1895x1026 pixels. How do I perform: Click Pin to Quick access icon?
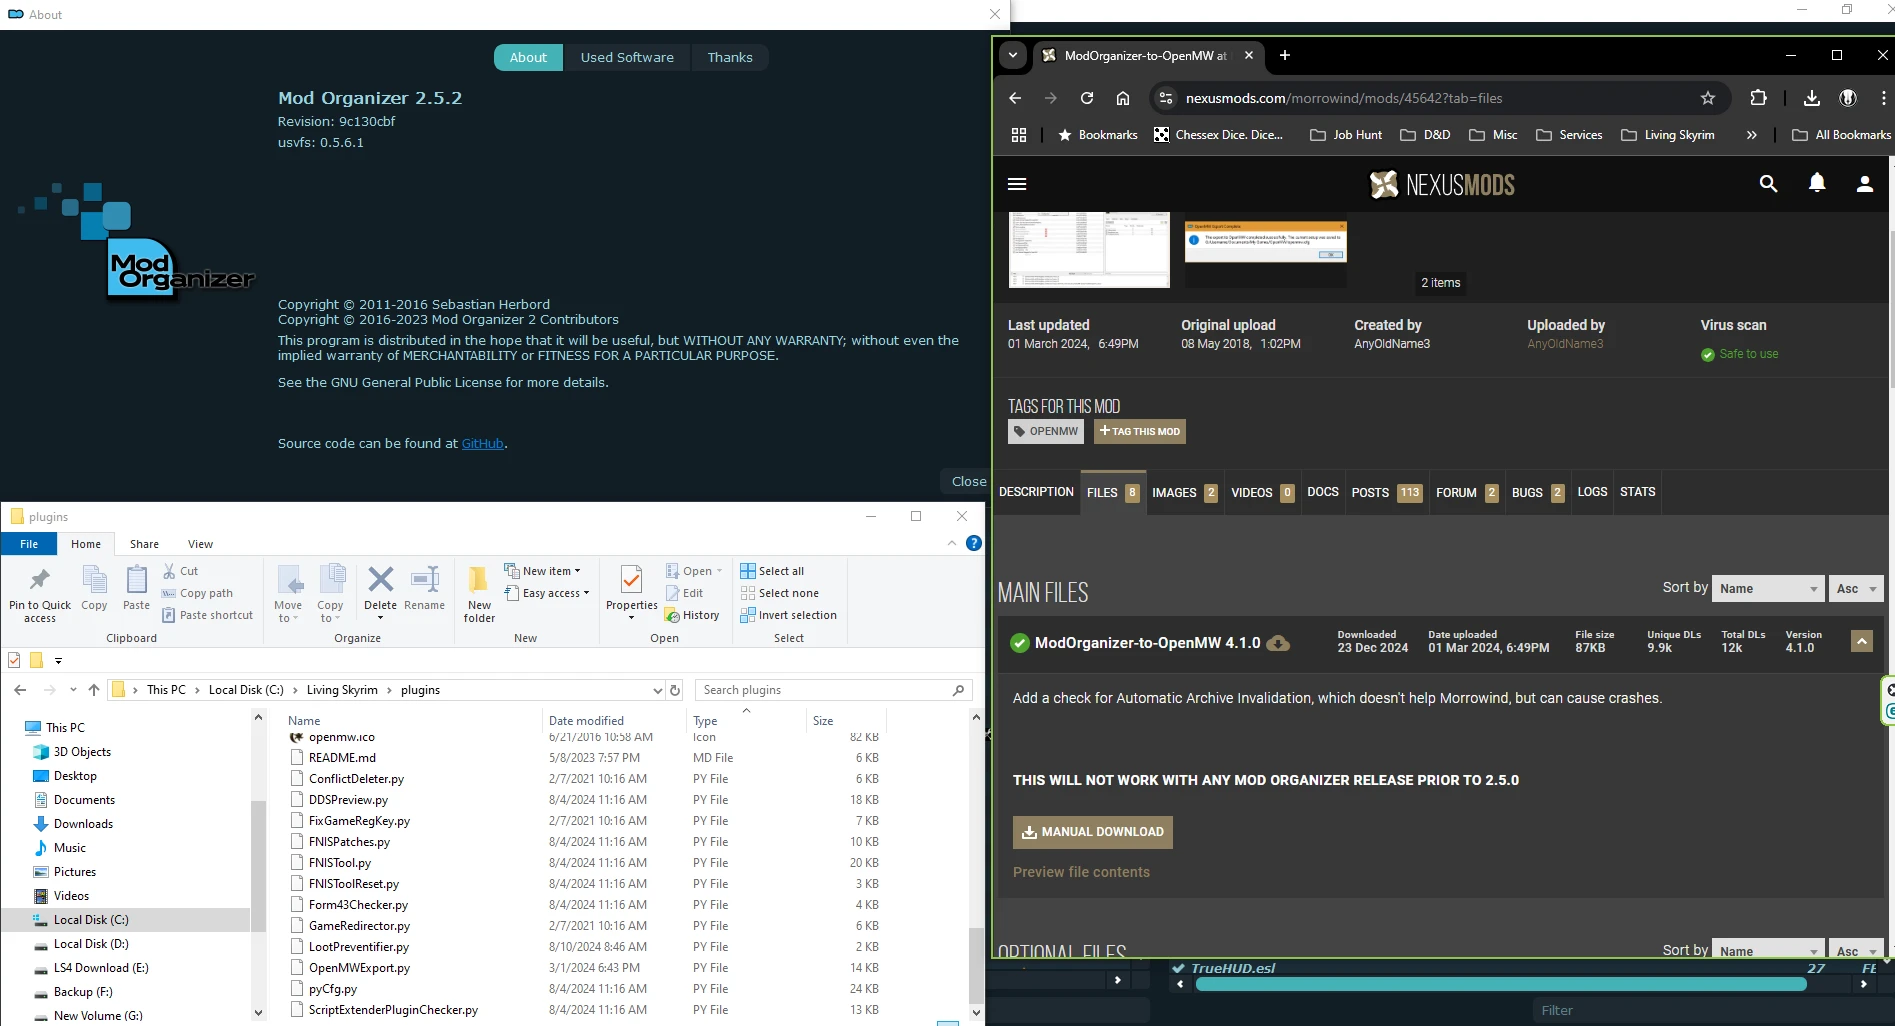(40, 594)
